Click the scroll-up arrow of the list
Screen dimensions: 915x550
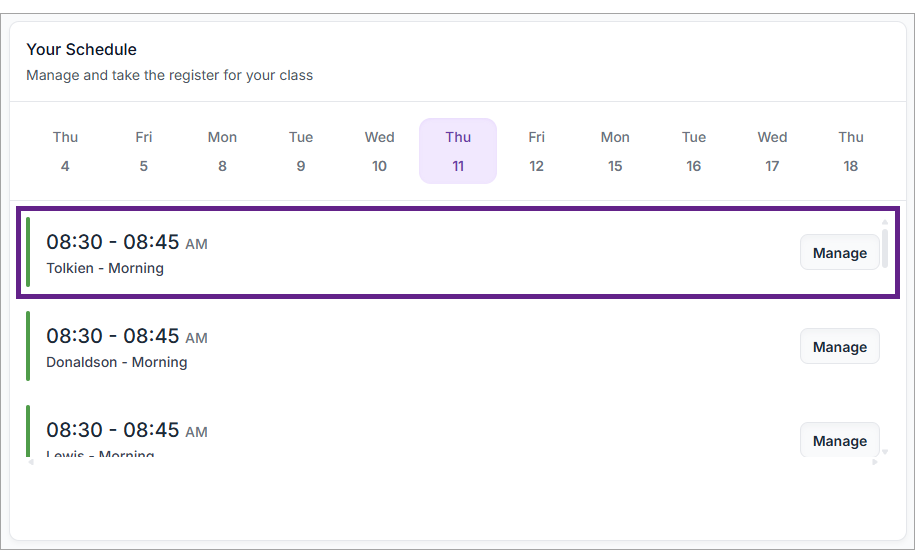(x=885, y=221)
